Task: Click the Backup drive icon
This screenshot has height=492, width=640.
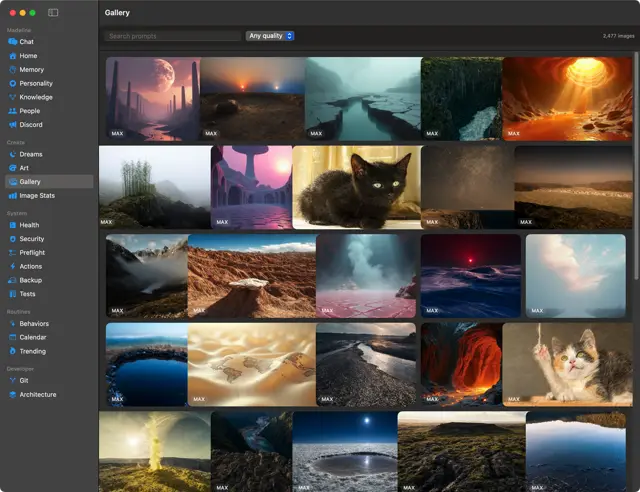Action: [x=13, y=280]
